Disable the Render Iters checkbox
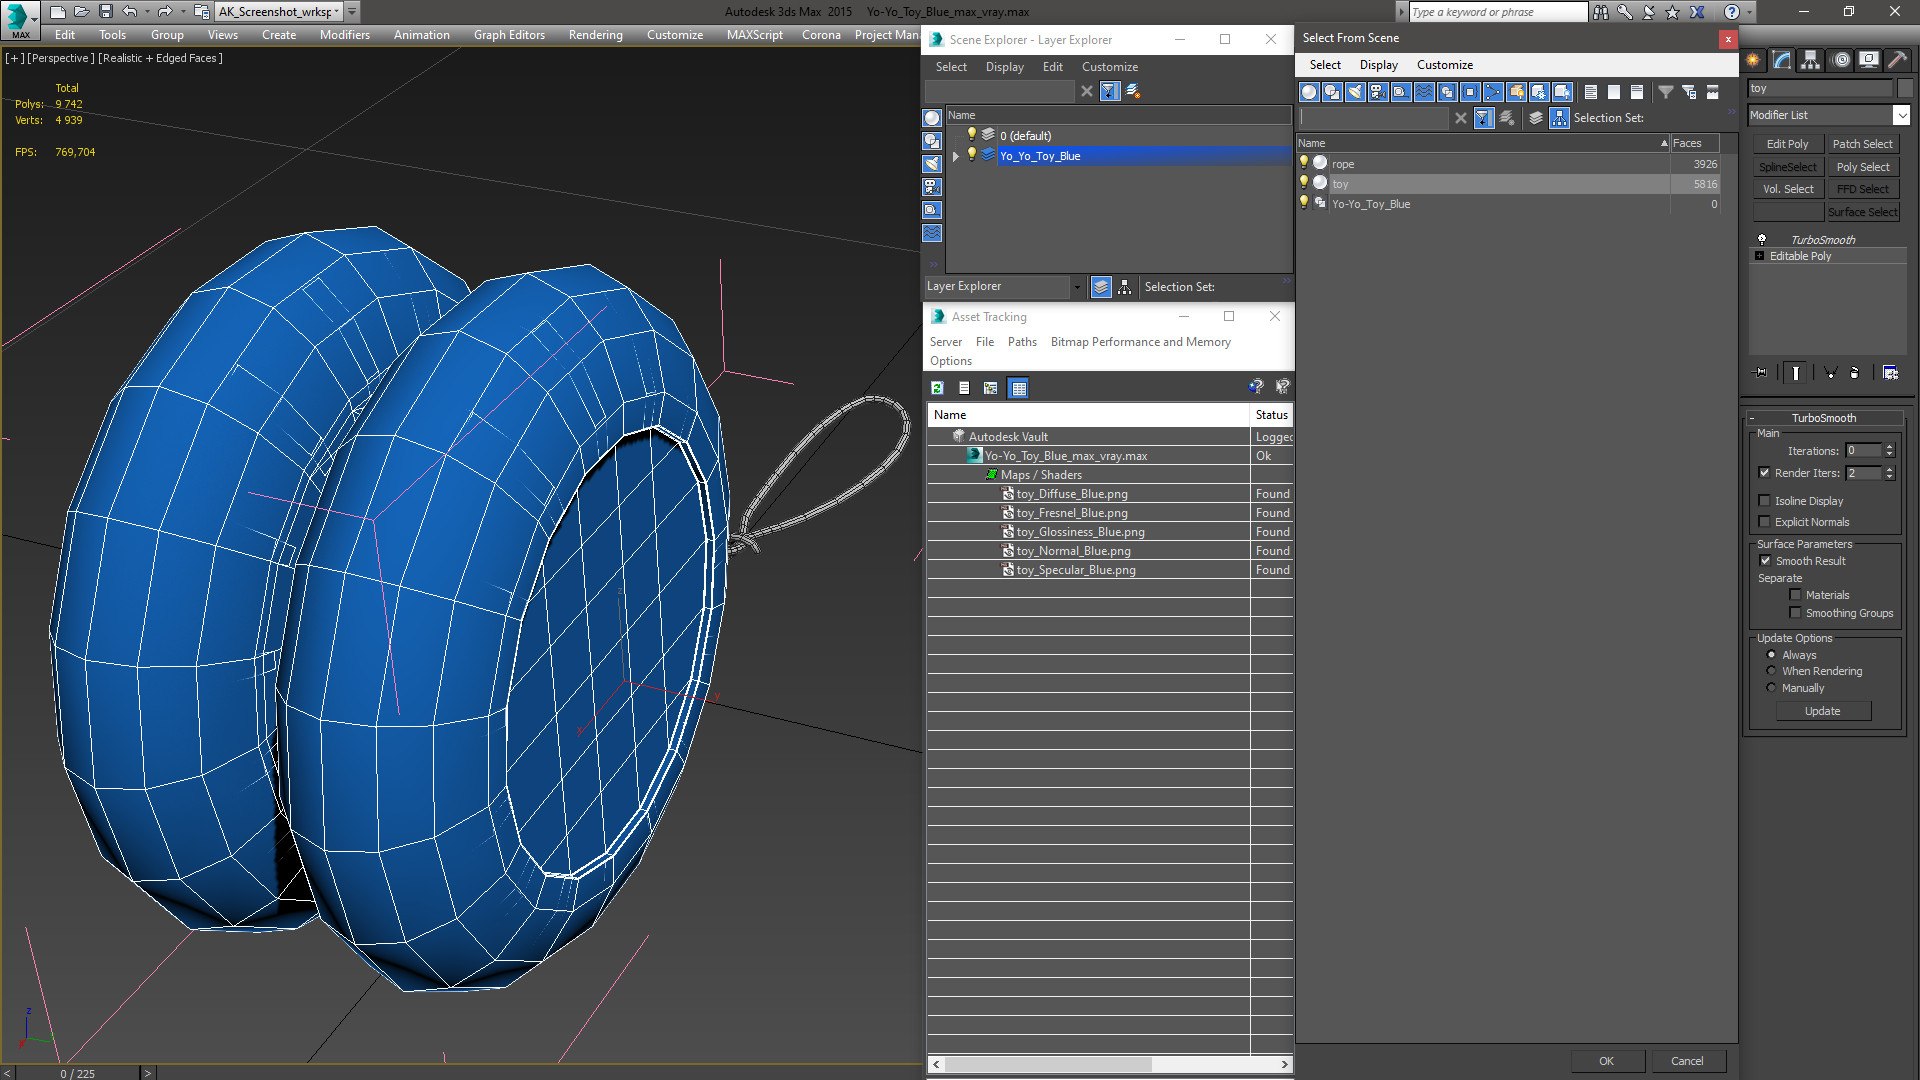 click(1764, 473)
